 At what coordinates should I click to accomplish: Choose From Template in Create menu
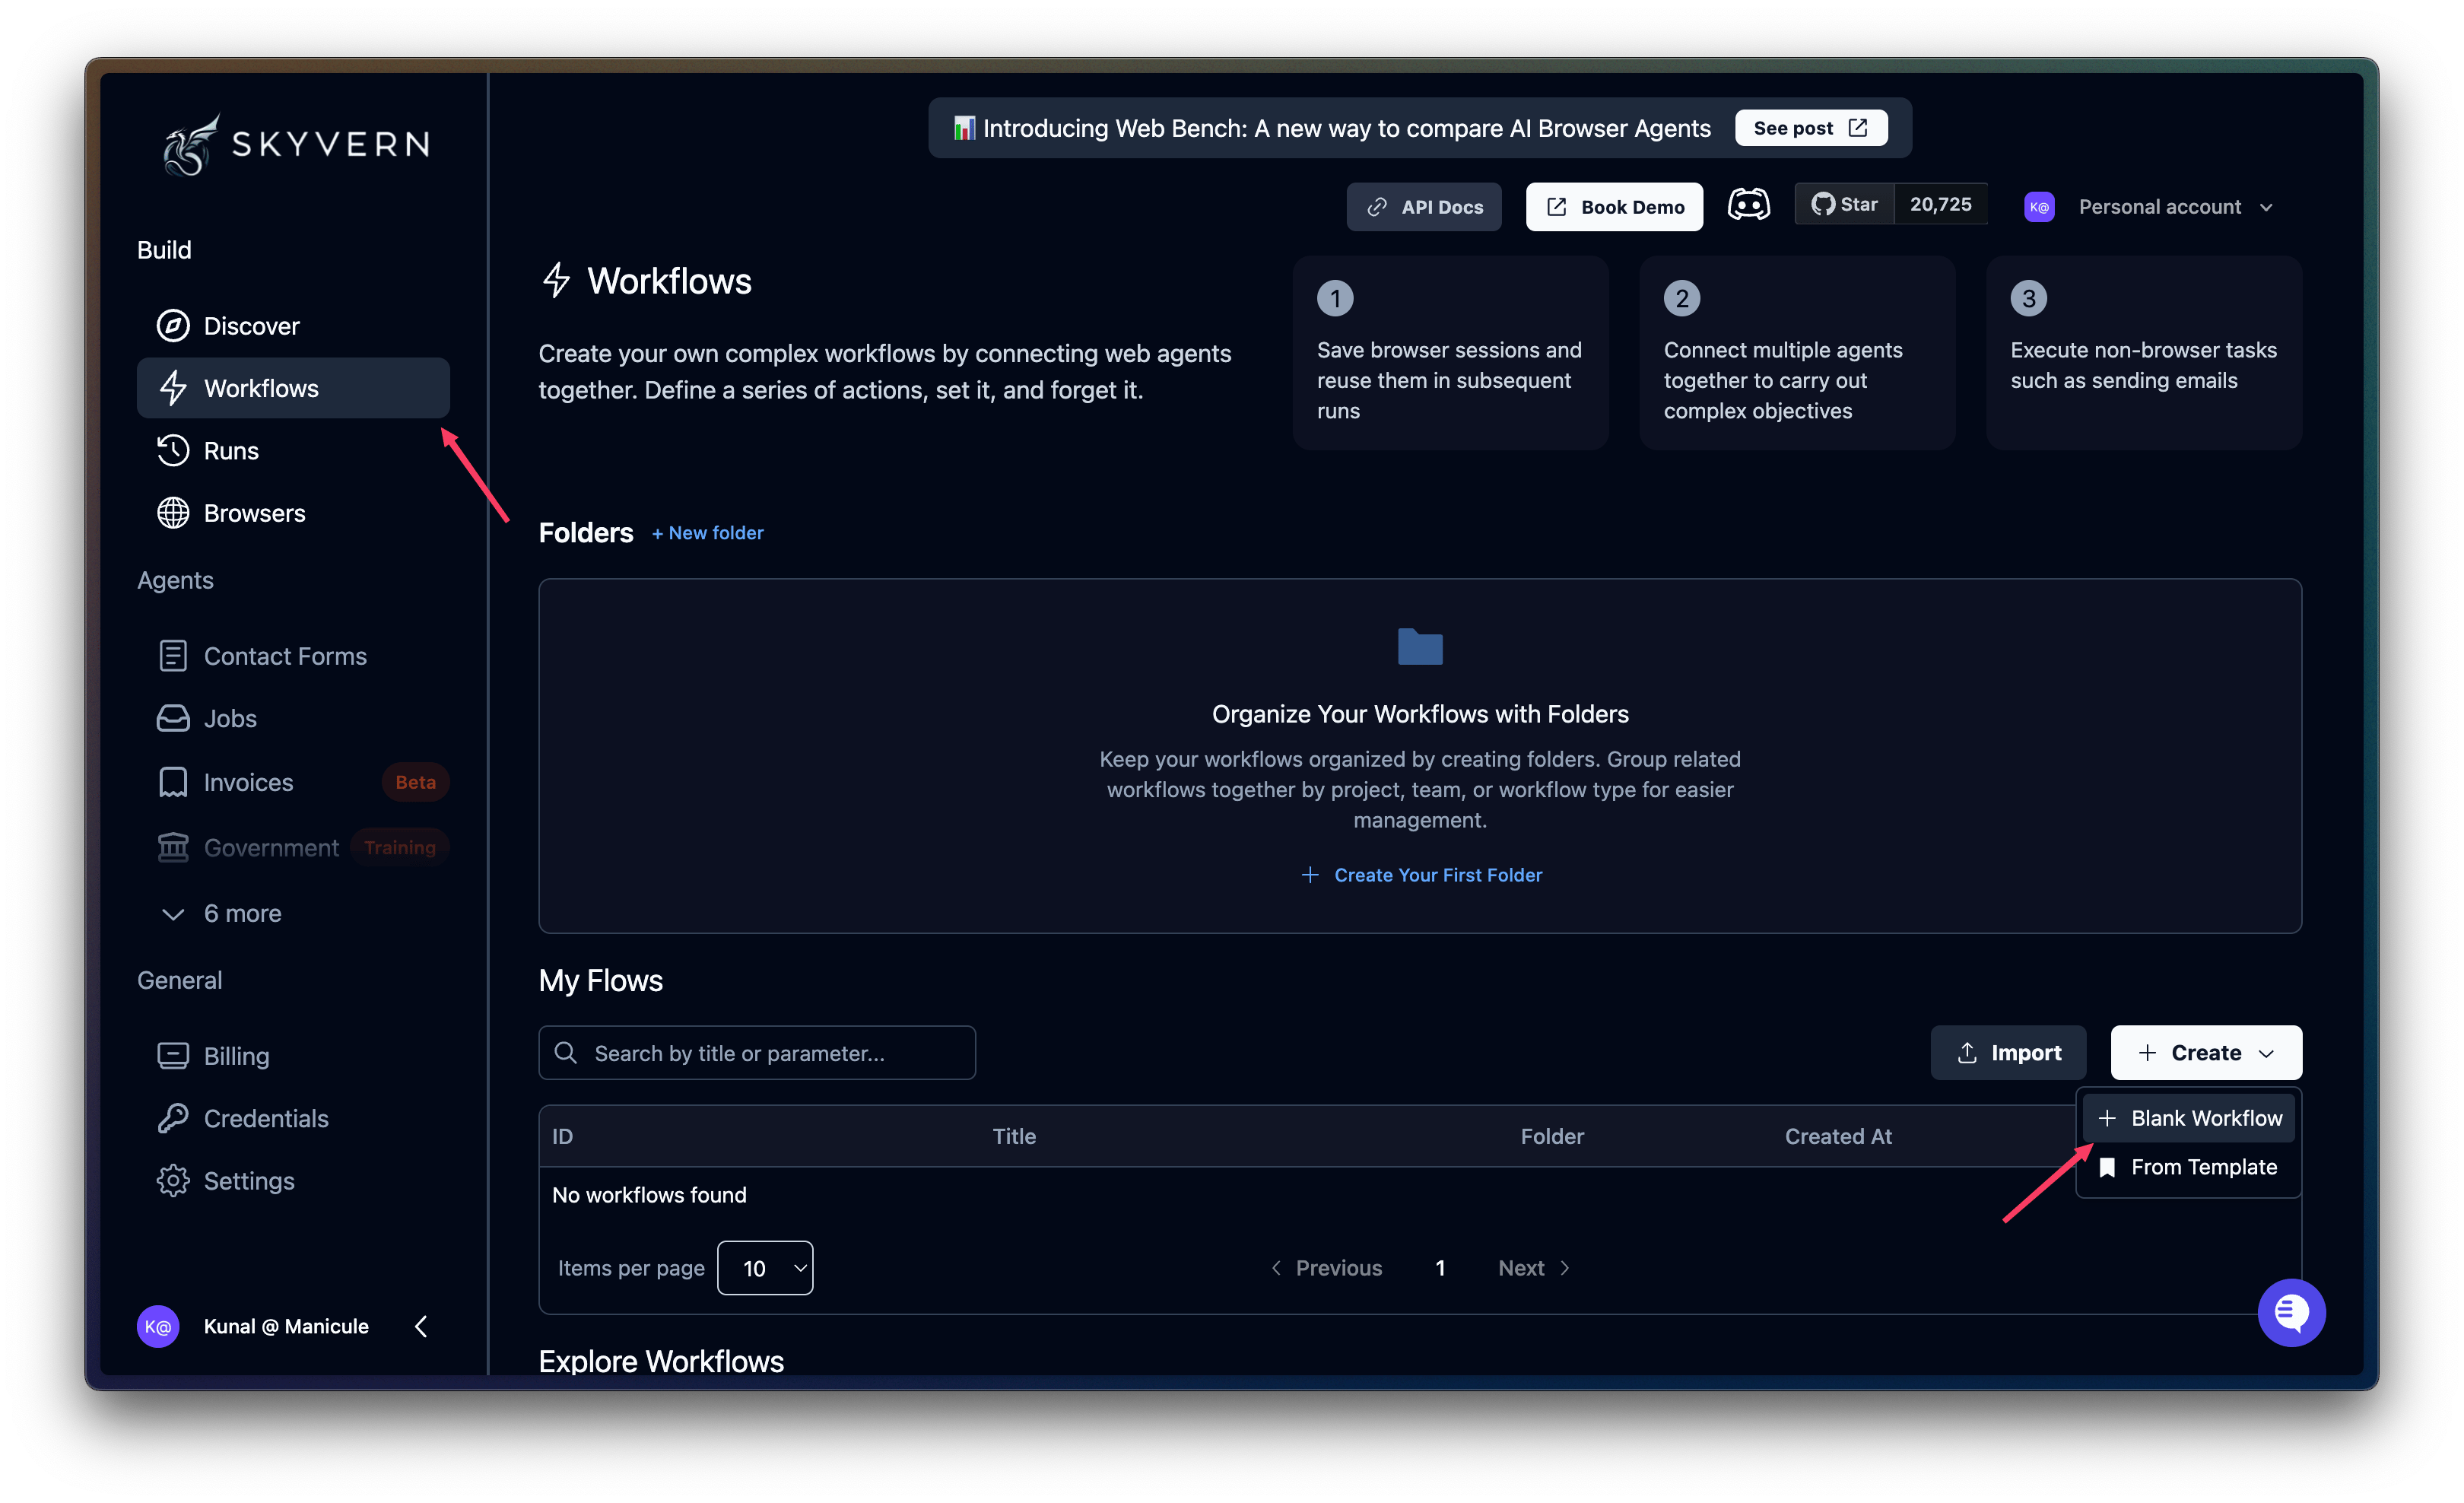pos(2190,1167)
